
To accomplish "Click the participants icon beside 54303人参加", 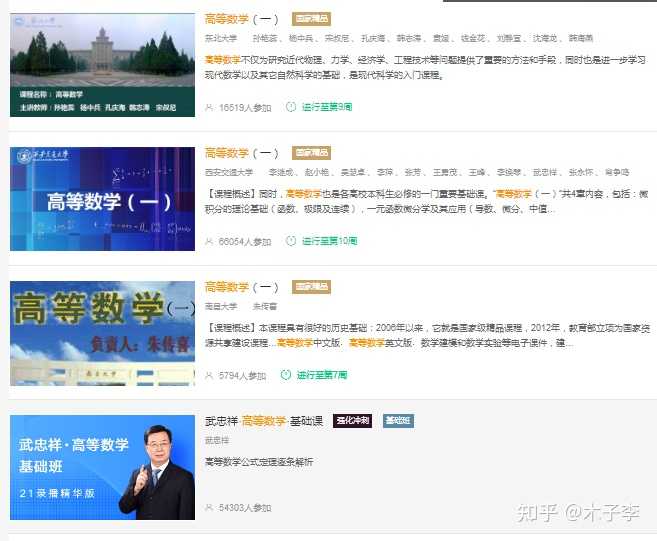I will coord(209,507).
